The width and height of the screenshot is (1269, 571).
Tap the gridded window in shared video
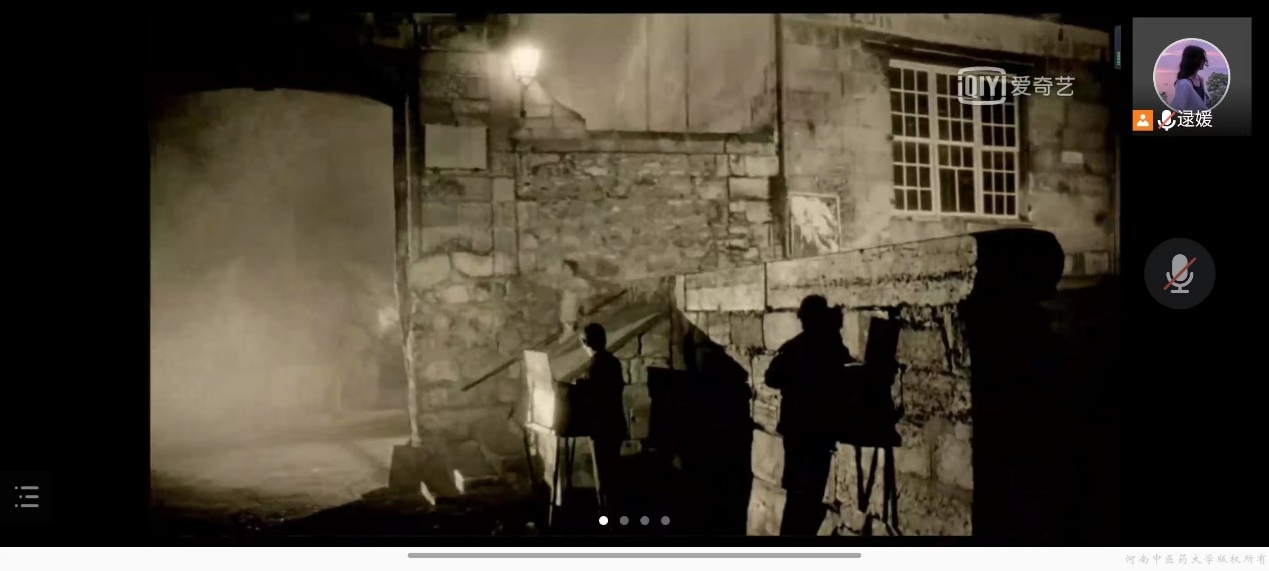coord(953,138)
